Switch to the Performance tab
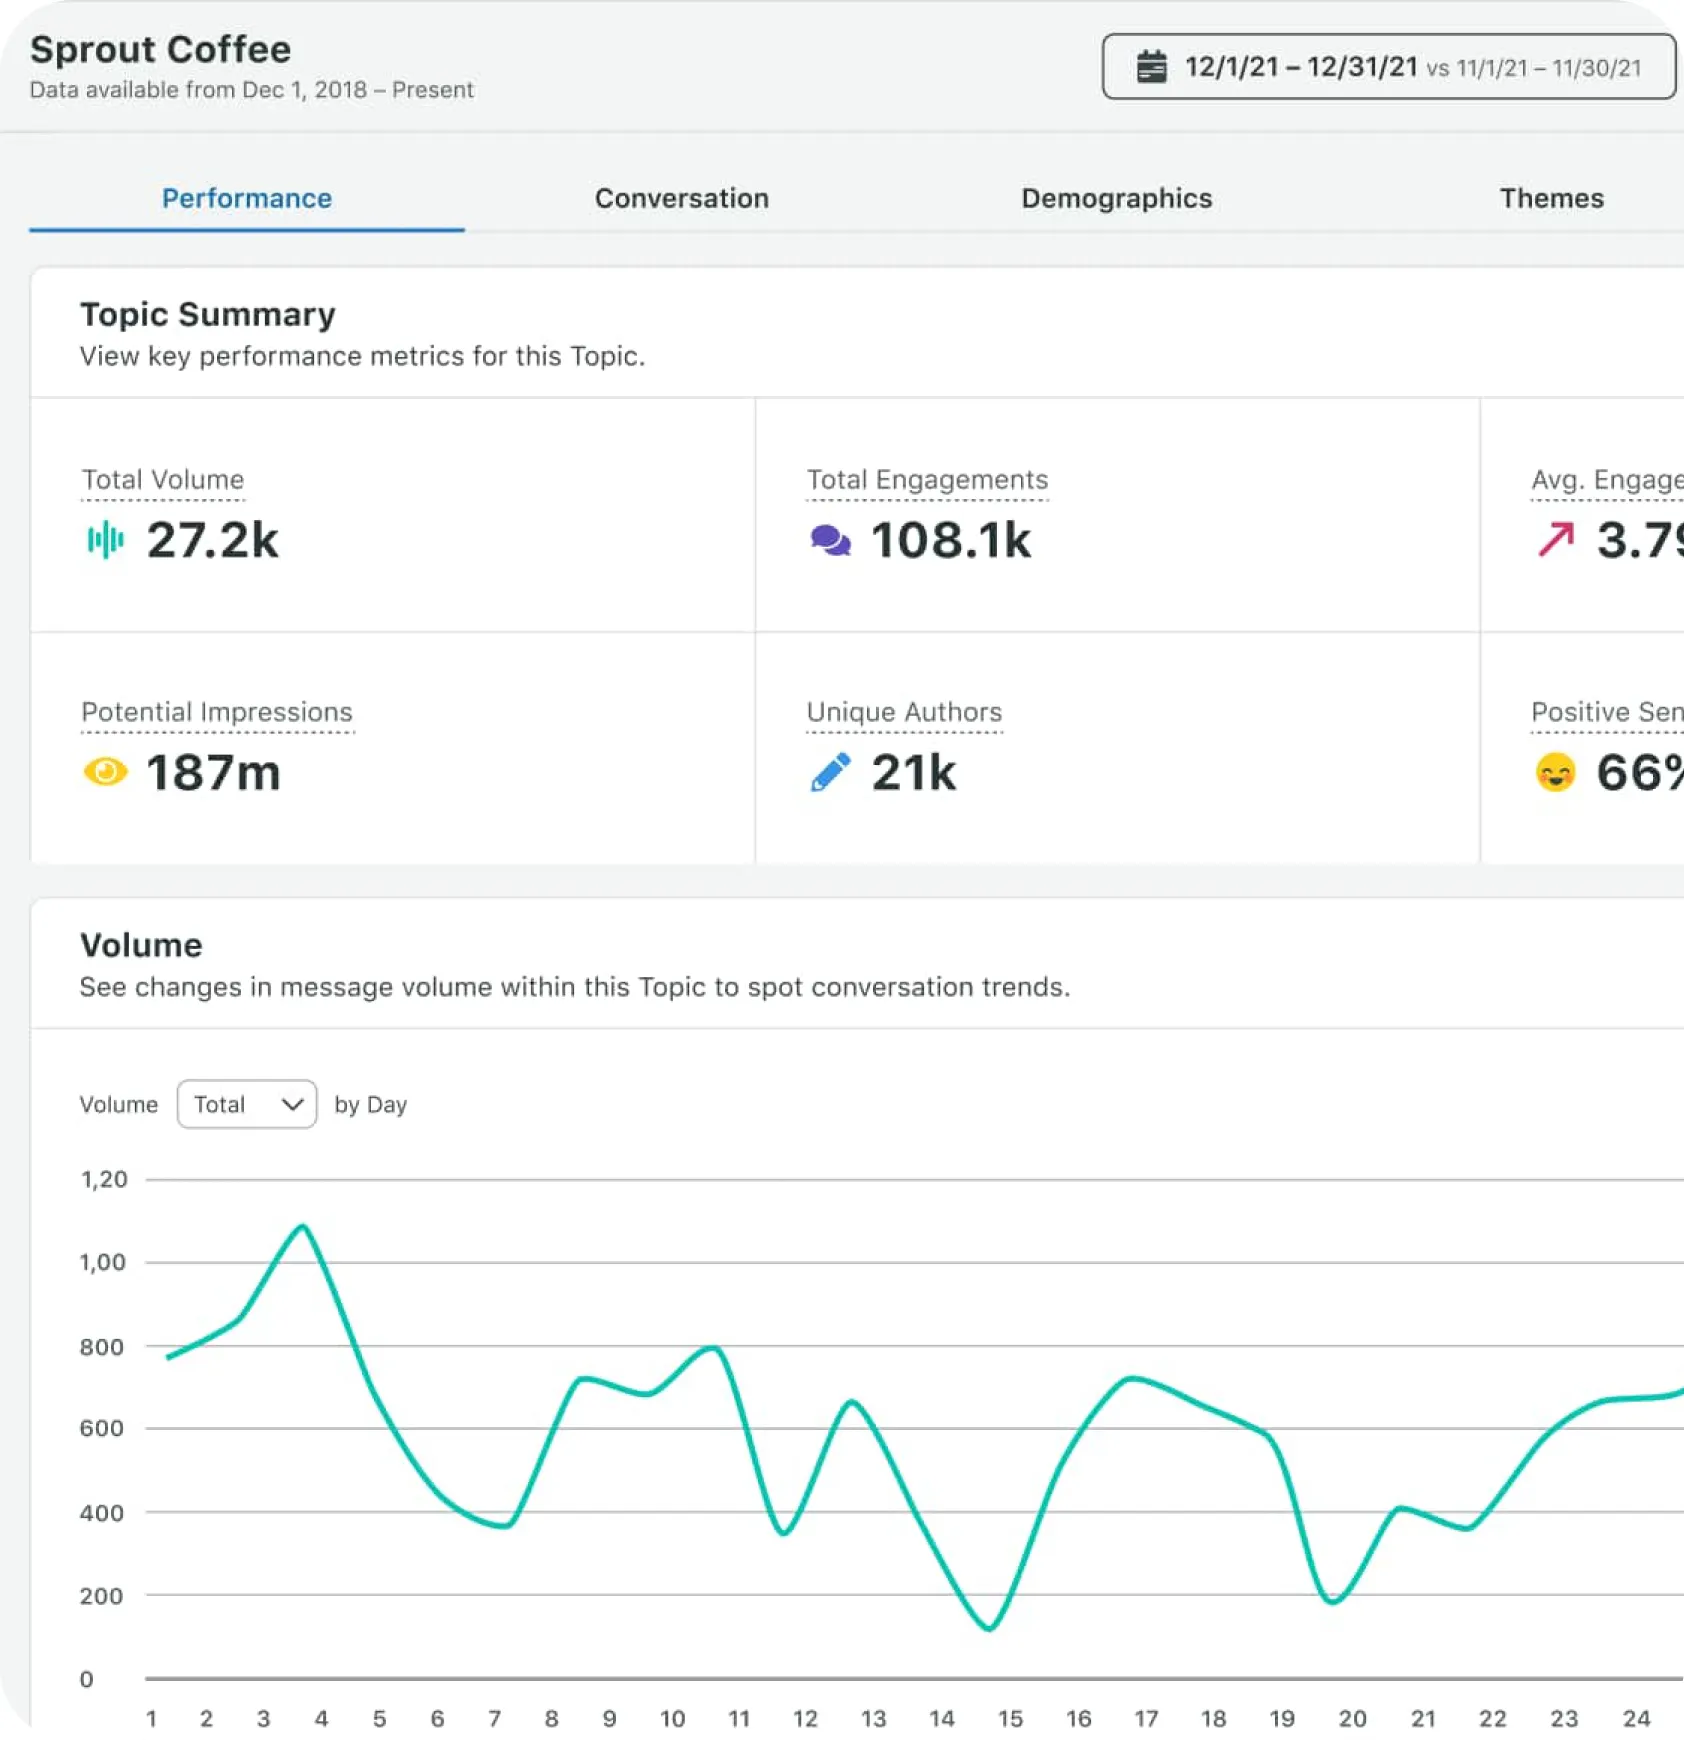This screenshot has width=1684, height=1740. coord(247,198)
